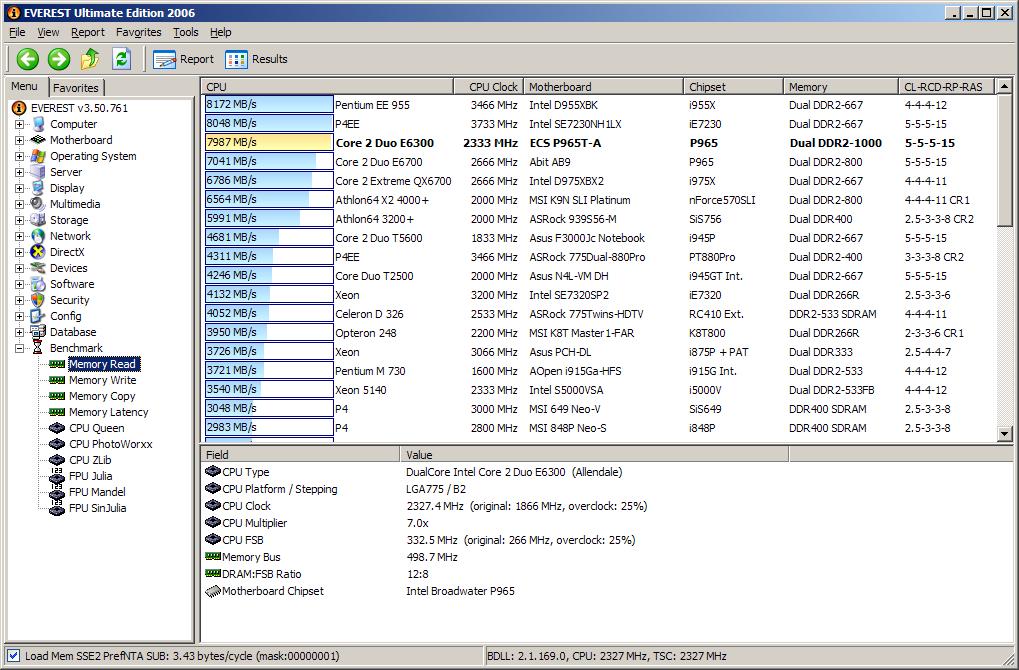Viewport: 1019px width, 670px height.
Task: Open CPU PhotoWorxx benchmark
Action: point(110,445)
